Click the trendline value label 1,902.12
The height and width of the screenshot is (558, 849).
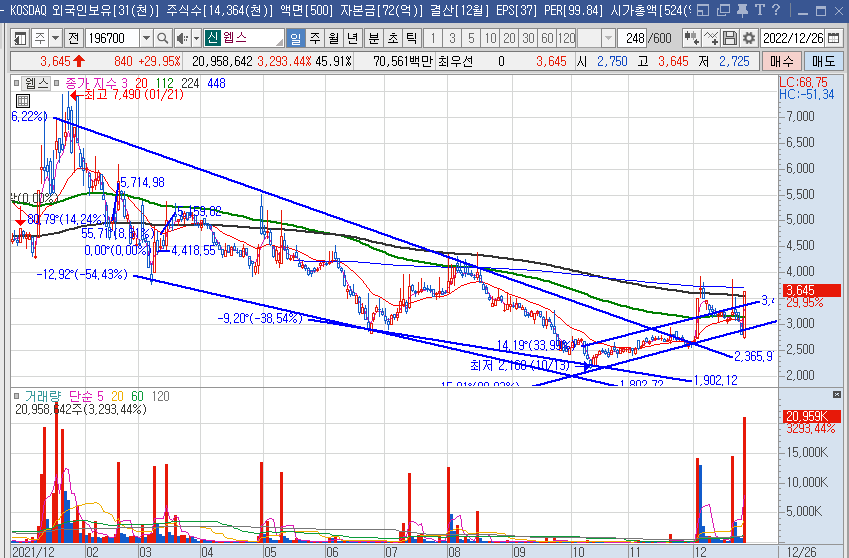(x=715, y=380)
